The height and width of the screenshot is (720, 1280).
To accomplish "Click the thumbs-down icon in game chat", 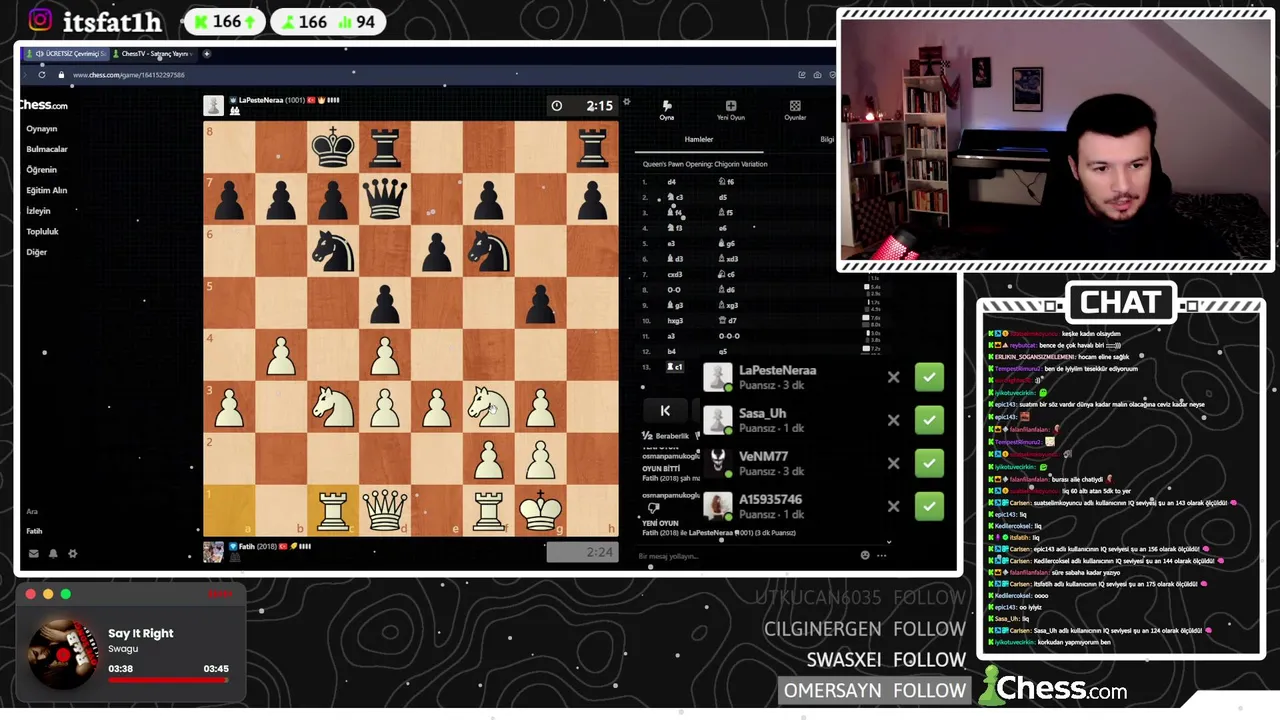I will [x=654, y=508].
